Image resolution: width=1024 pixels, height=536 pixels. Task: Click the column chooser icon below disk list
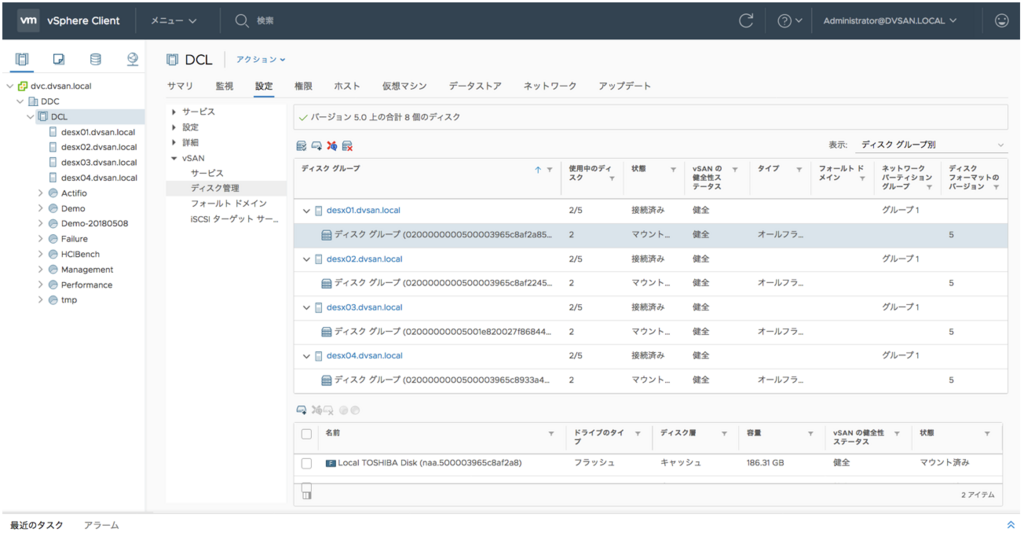click(306, 494)
